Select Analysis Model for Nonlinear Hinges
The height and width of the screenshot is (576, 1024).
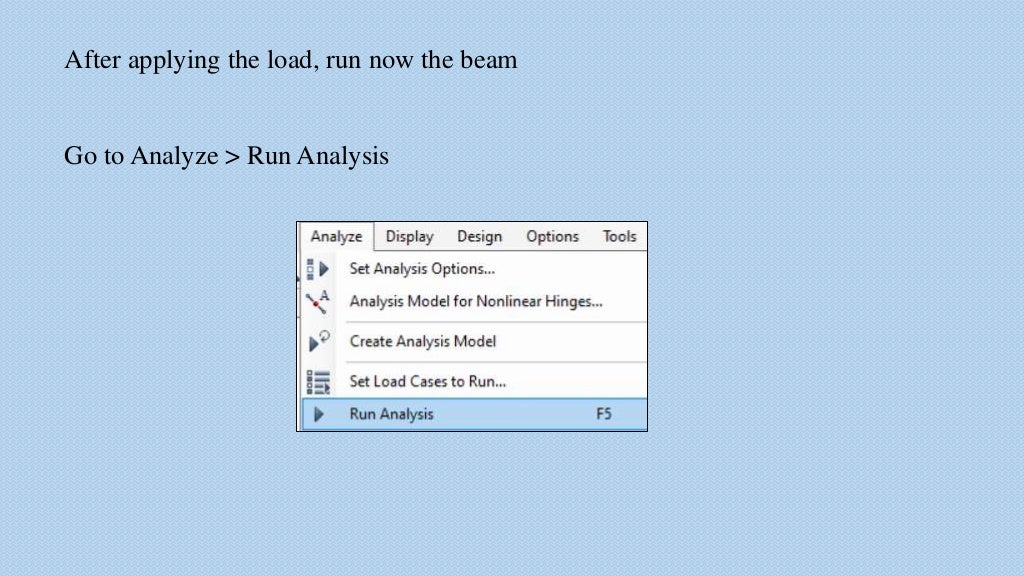pos(474,302)
